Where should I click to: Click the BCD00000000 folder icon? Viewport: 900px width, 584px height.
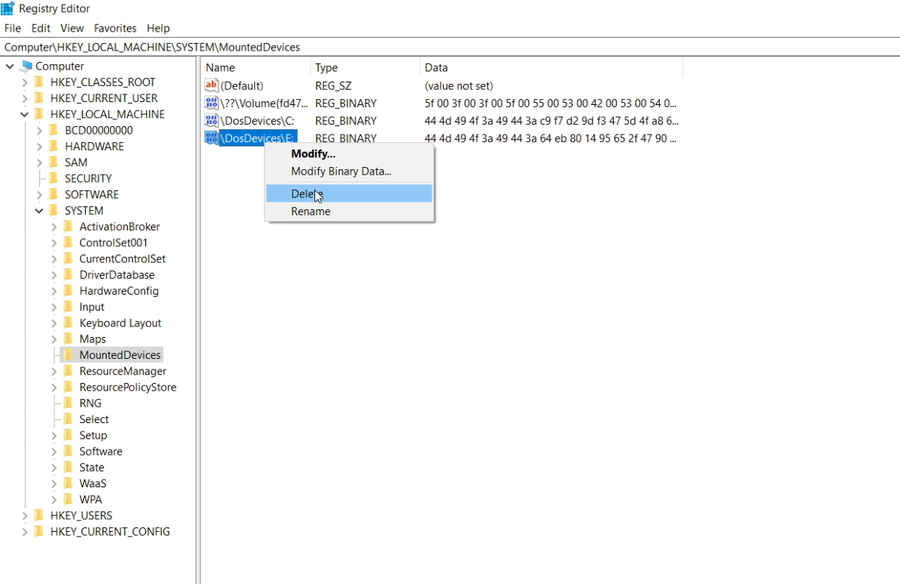tap(54, 130)
